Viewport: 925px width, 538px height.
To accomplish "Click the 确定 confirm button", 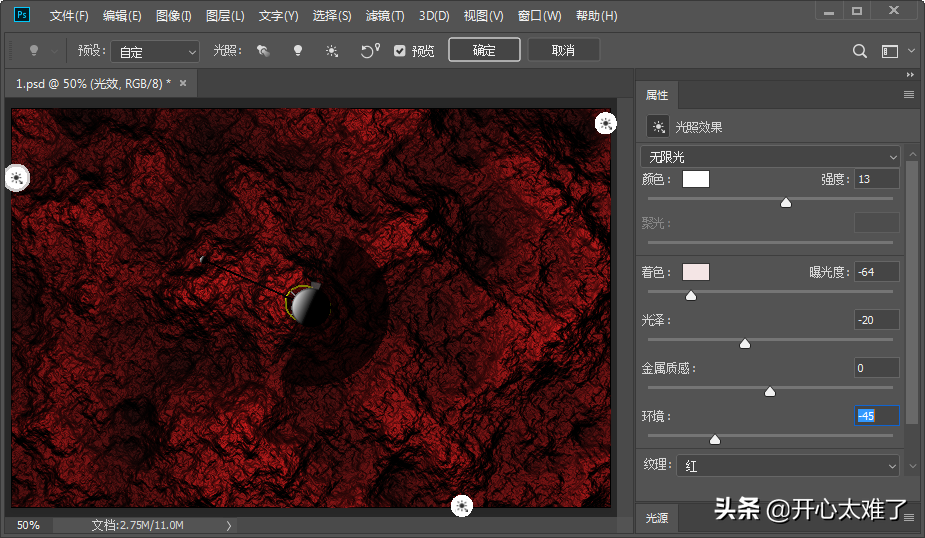I will pyautogui.click(x=484, y=50).
